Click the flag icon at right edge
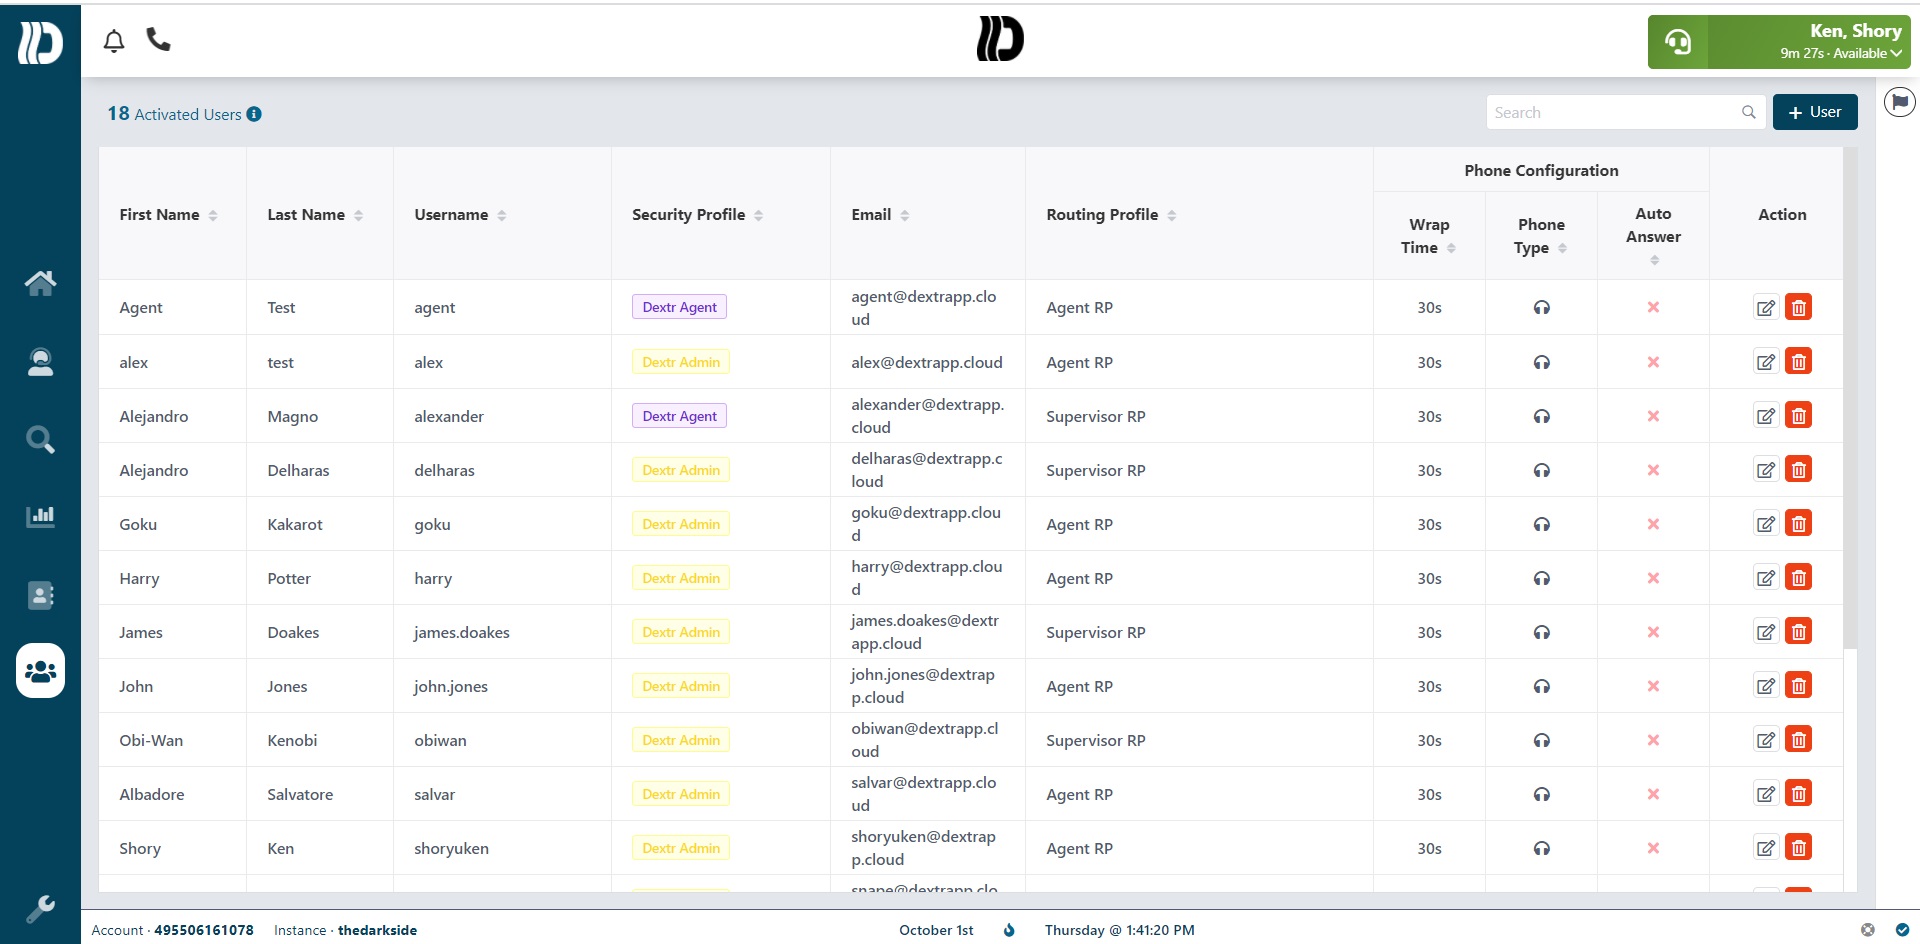 click(x=1899, y=102)
